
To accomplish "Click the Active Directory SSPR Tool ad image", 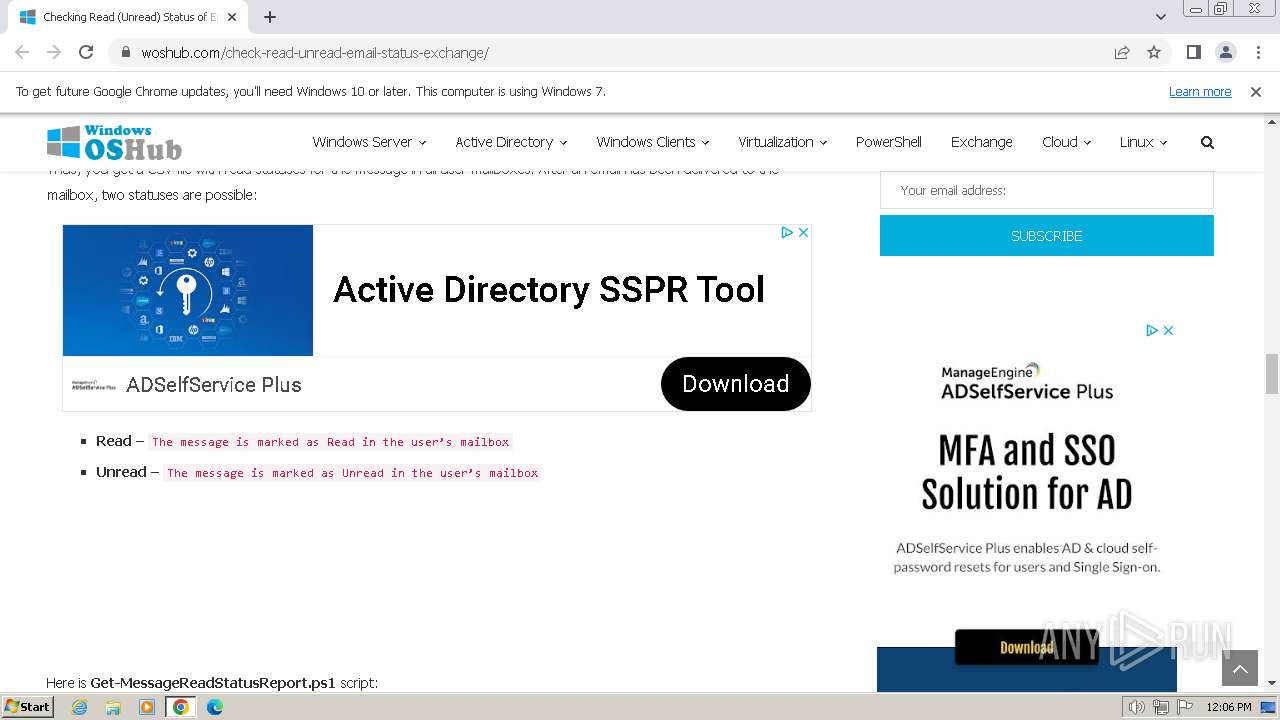I will point(188,290).
